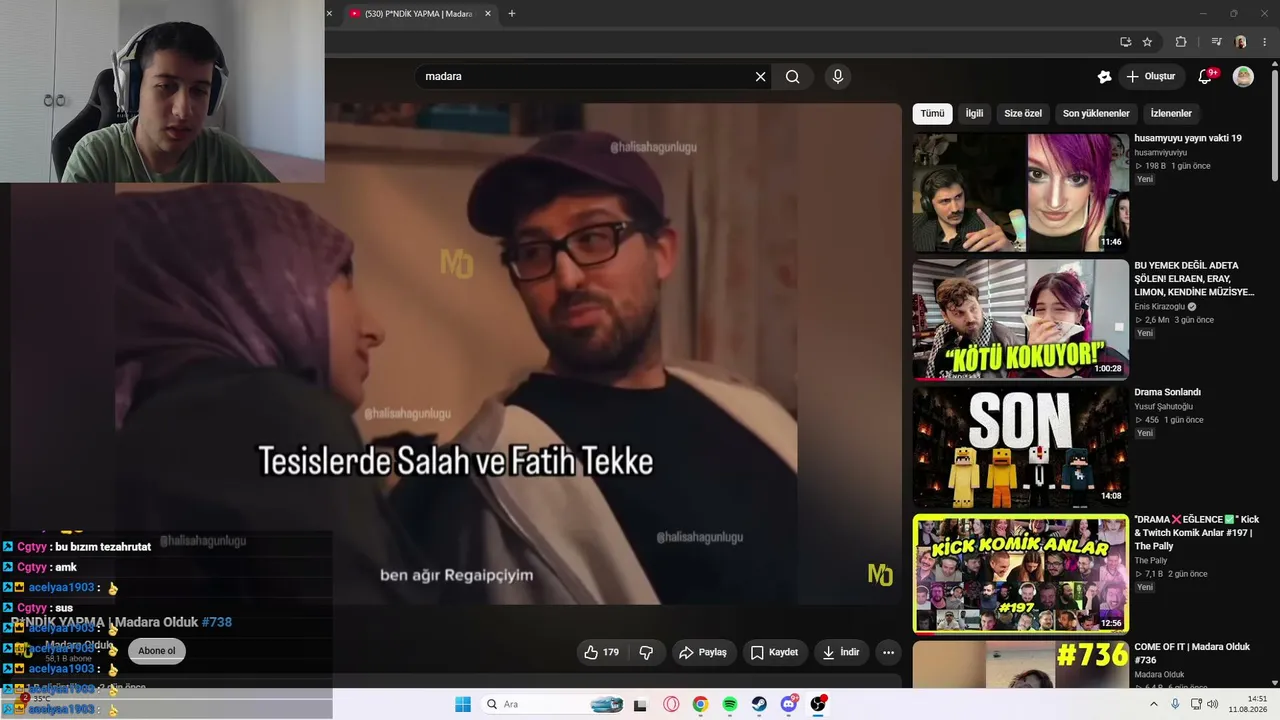This screenshot has height=720, width=1280.
Task: Open more actions for the video
Action: coord(888,652)
